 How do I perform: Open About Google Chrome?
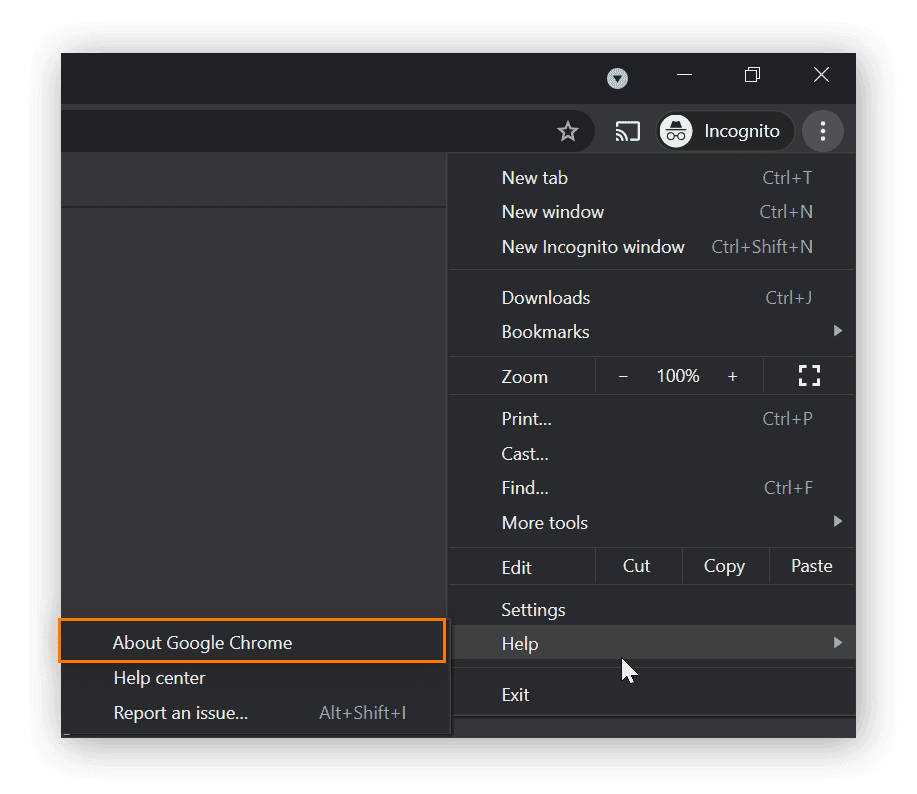coord(253,643)
